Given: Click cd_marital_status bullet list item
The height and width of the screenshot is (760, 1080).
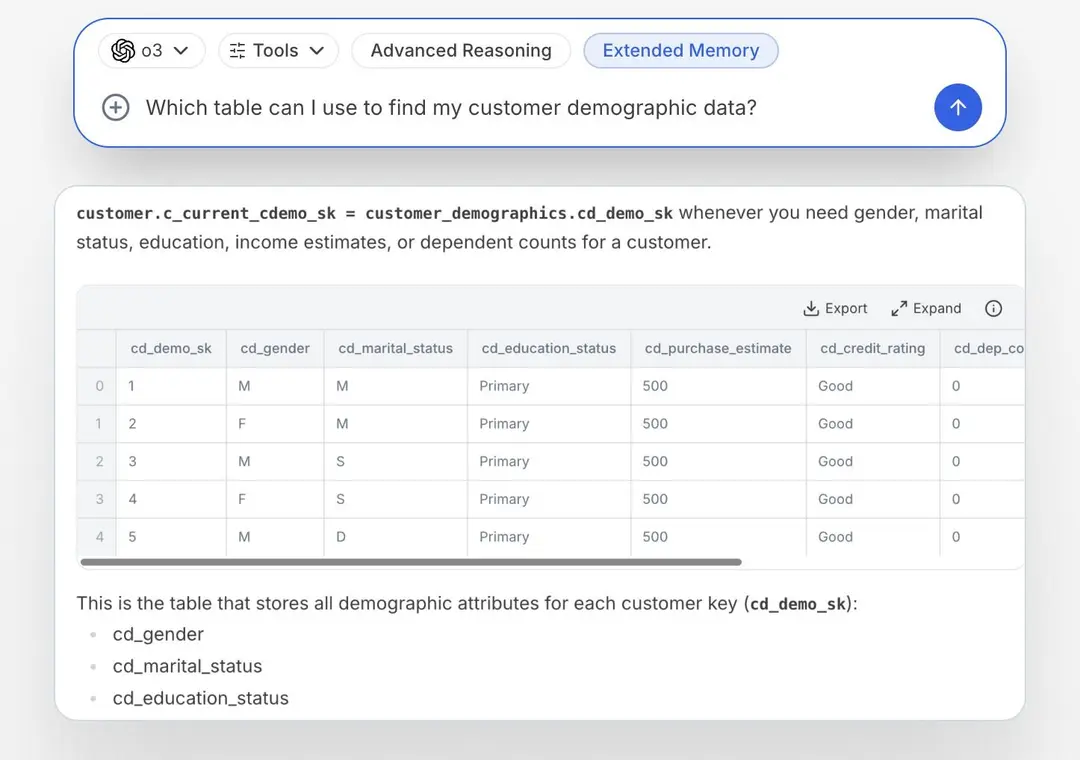Looking at the screenshot, I should (x=187, y=666).
